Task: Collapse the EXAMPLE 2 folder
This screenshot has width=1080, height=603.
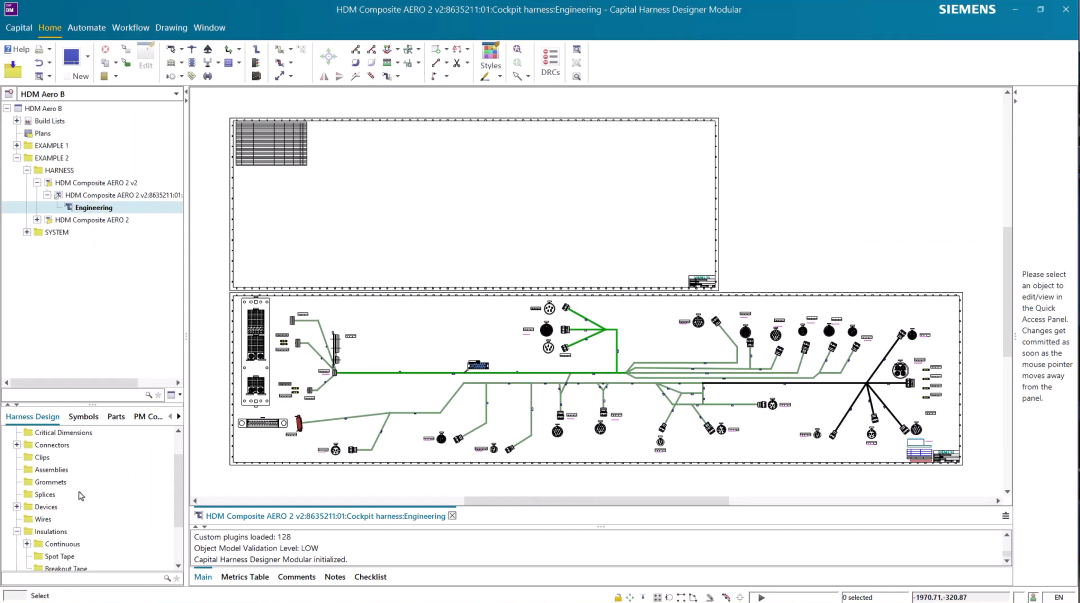Action: (17, 158)
